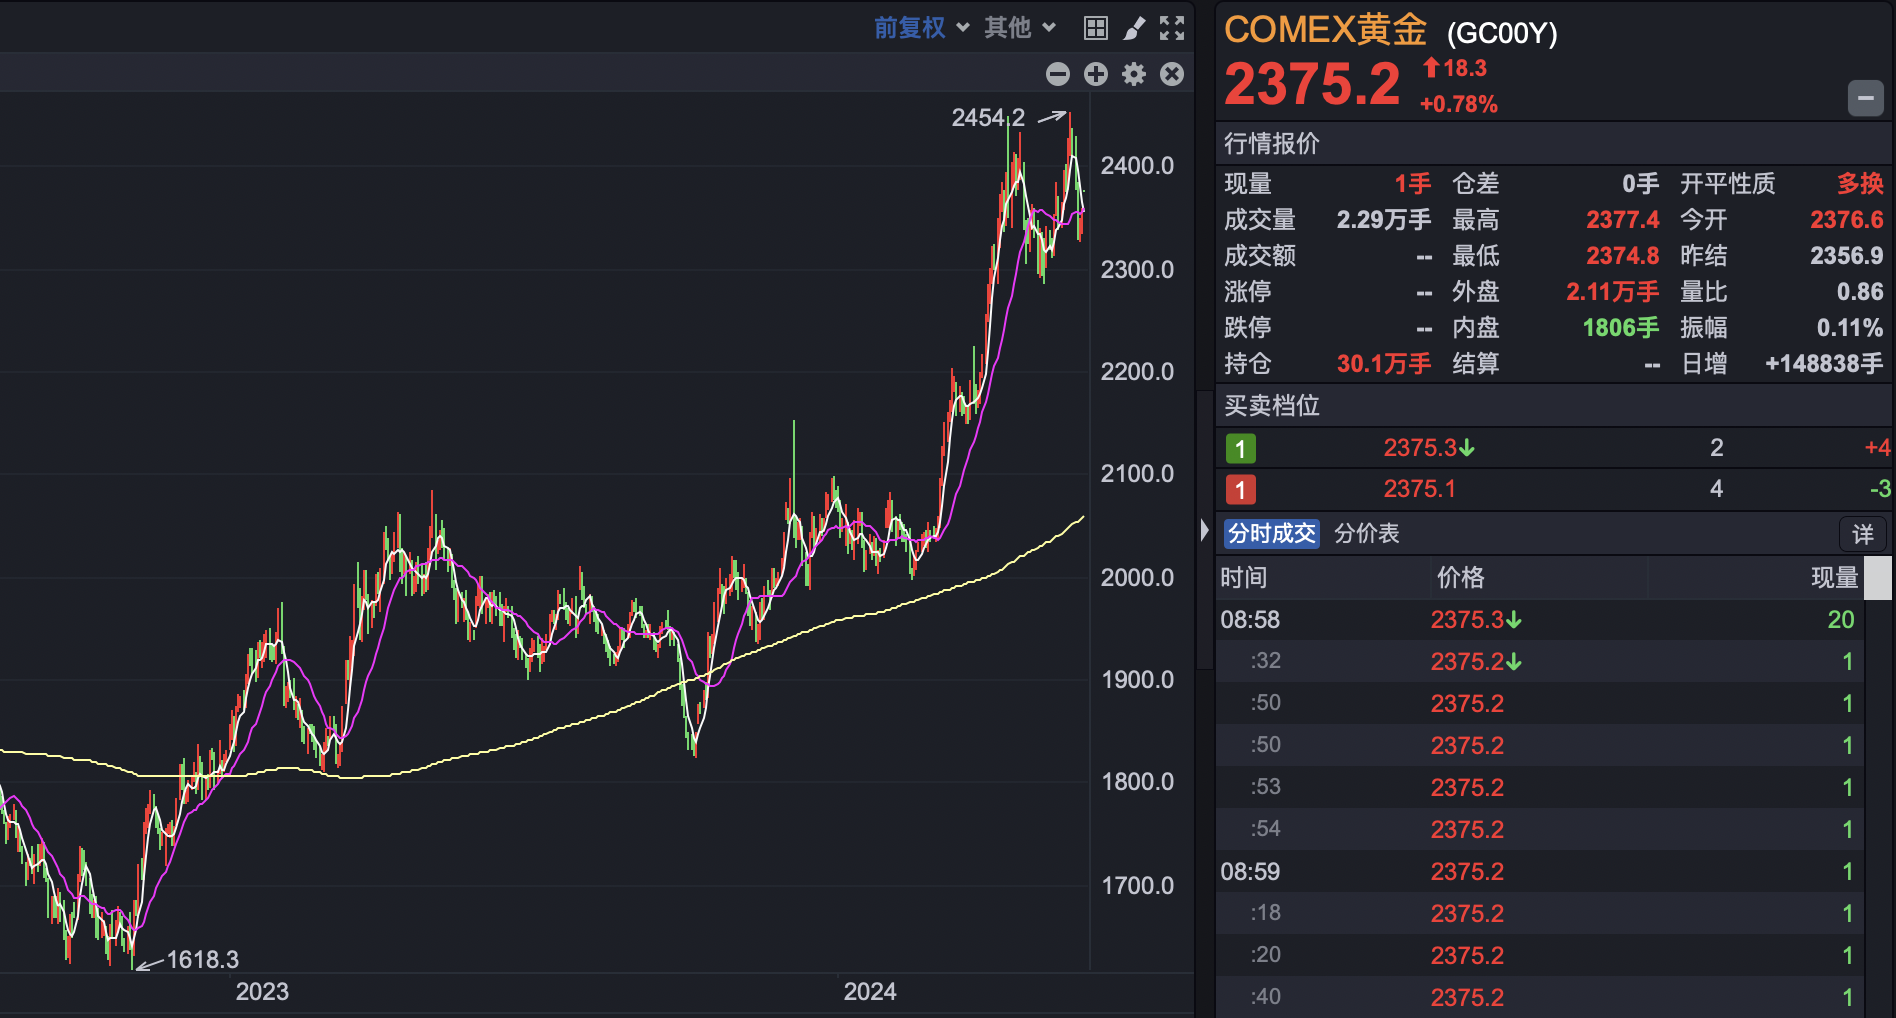Open the 其他 dropdown
Screen dimensions: 1896x1018
[1020, 28]
